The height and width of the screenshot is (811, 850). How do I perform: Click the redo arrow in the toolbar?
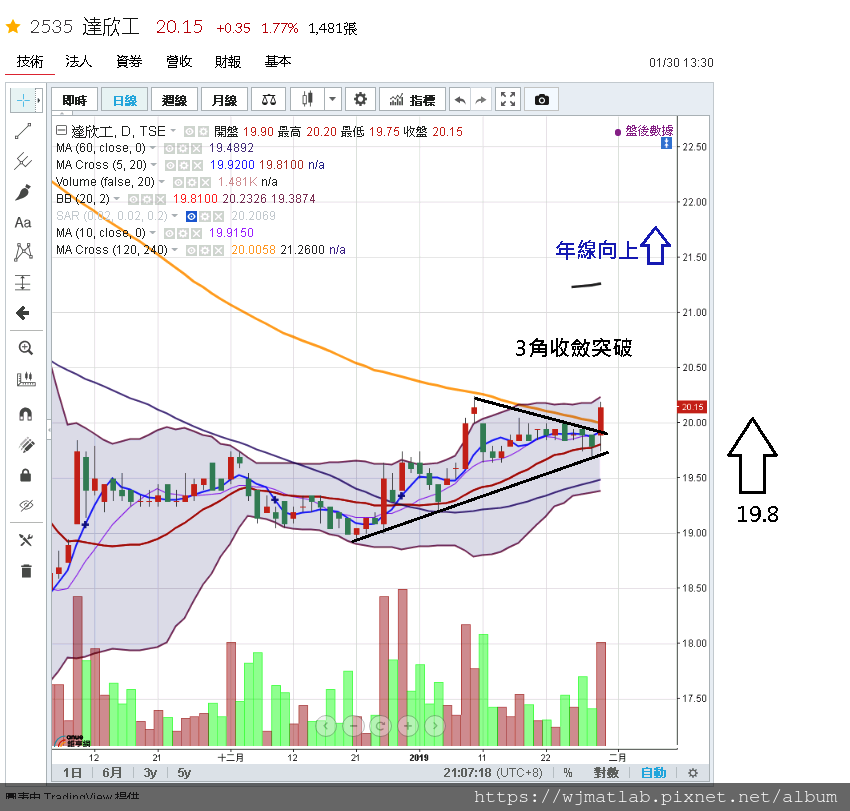coord(480,100)
